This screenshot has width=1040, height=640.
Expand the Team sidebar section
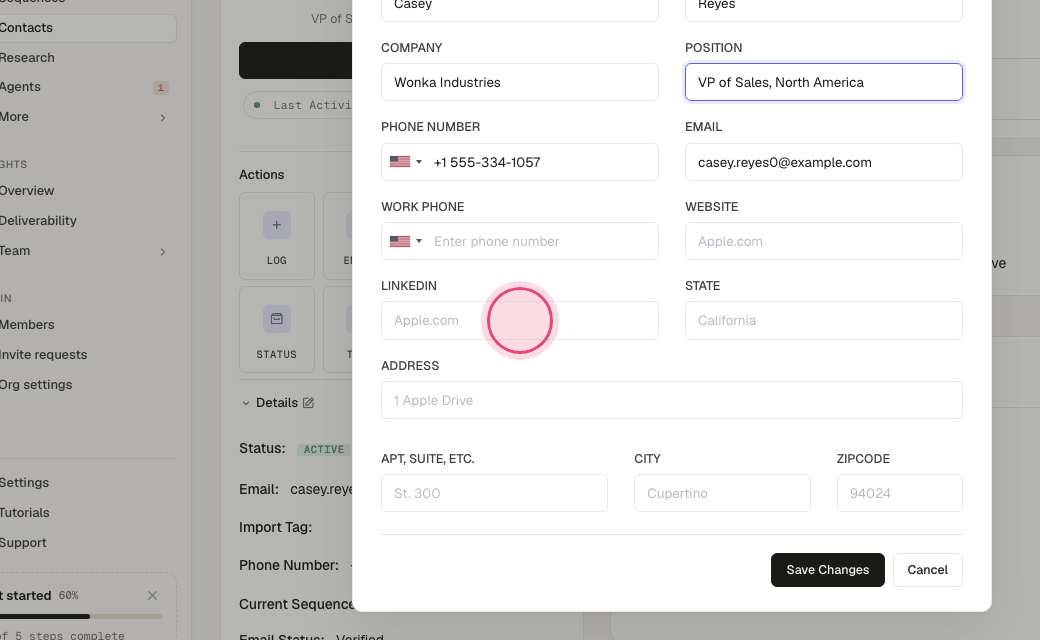coord(162,251)
